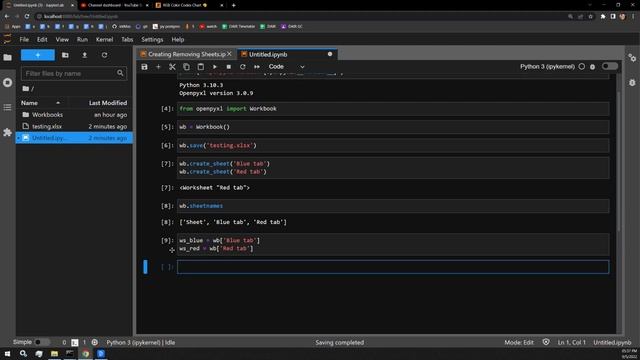Open File Explorer from the taskbar

pos(54,353)
